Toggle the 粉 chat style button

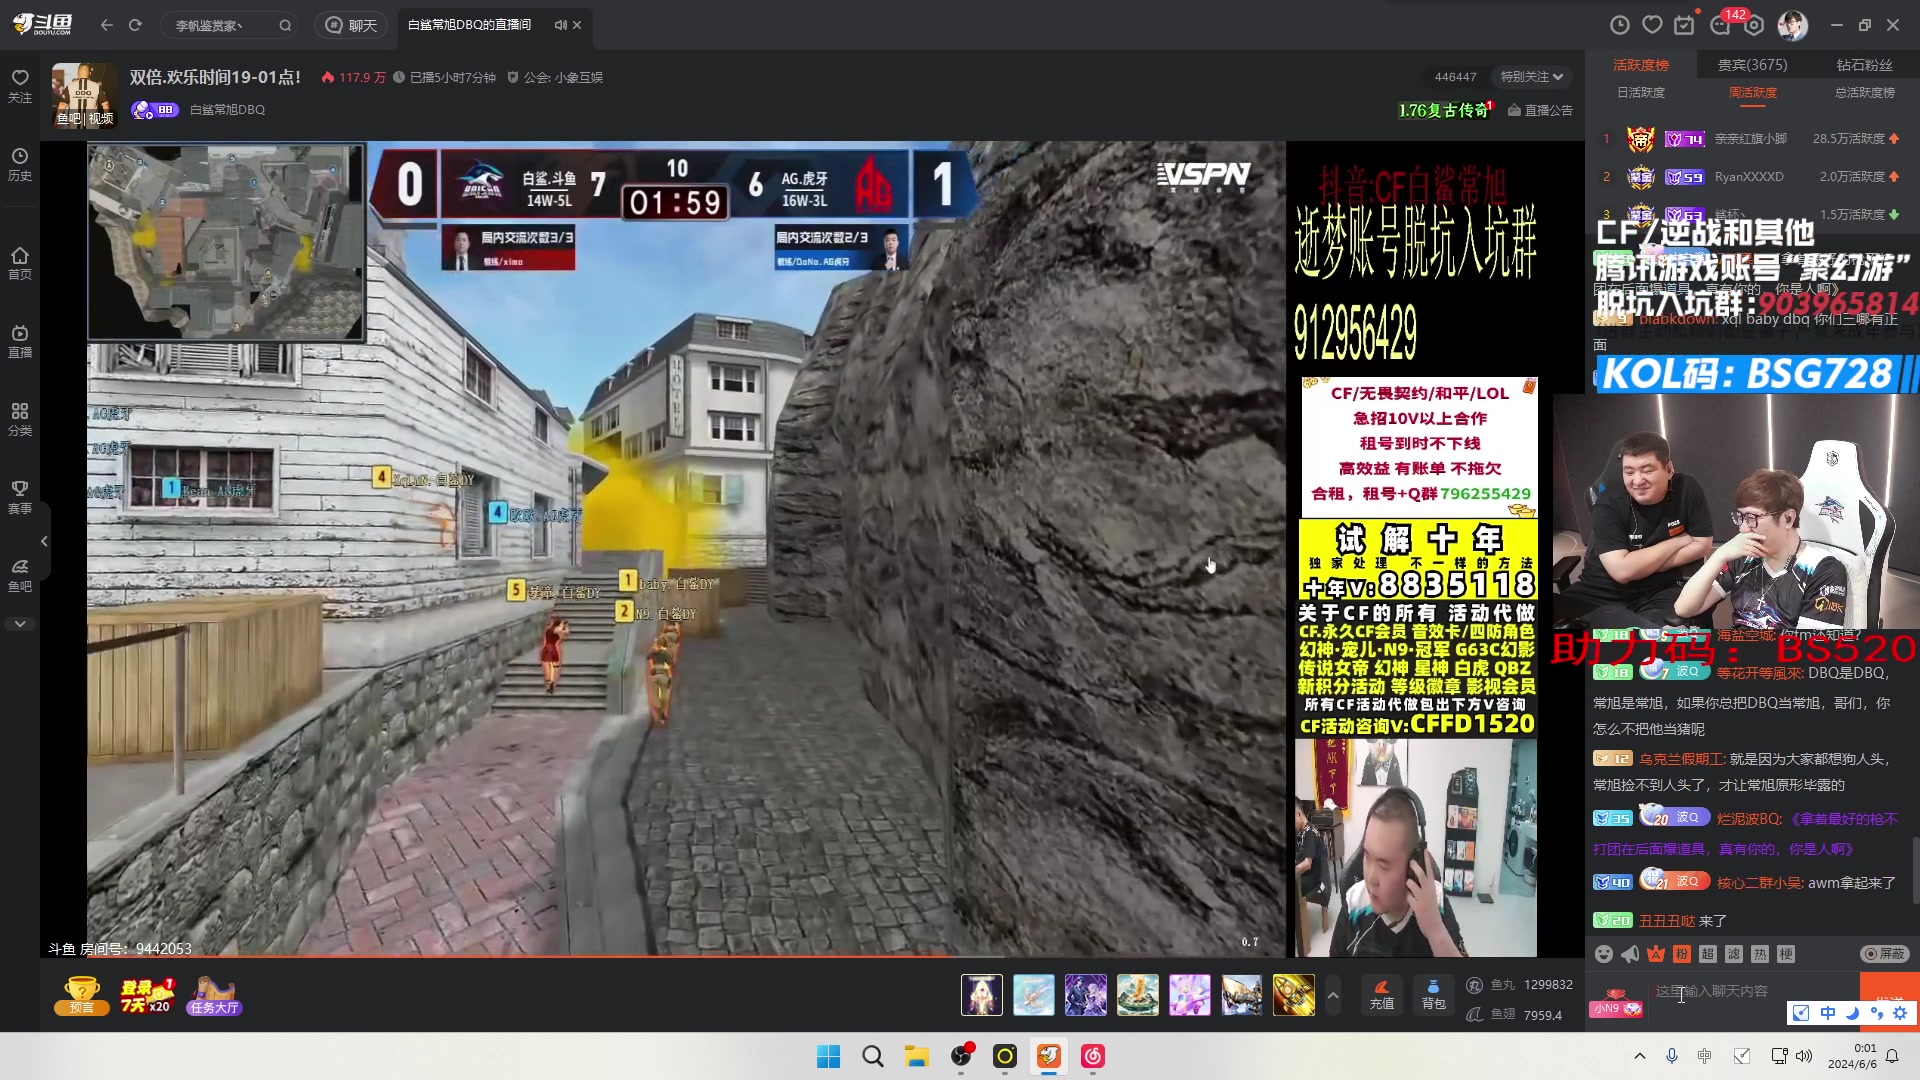1682,954
